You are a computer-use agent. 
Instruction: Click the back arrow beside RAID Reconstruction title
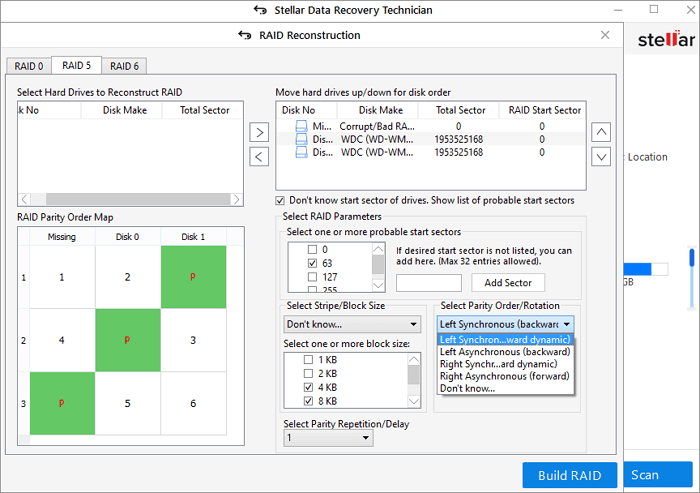click(x=245, y=35)
